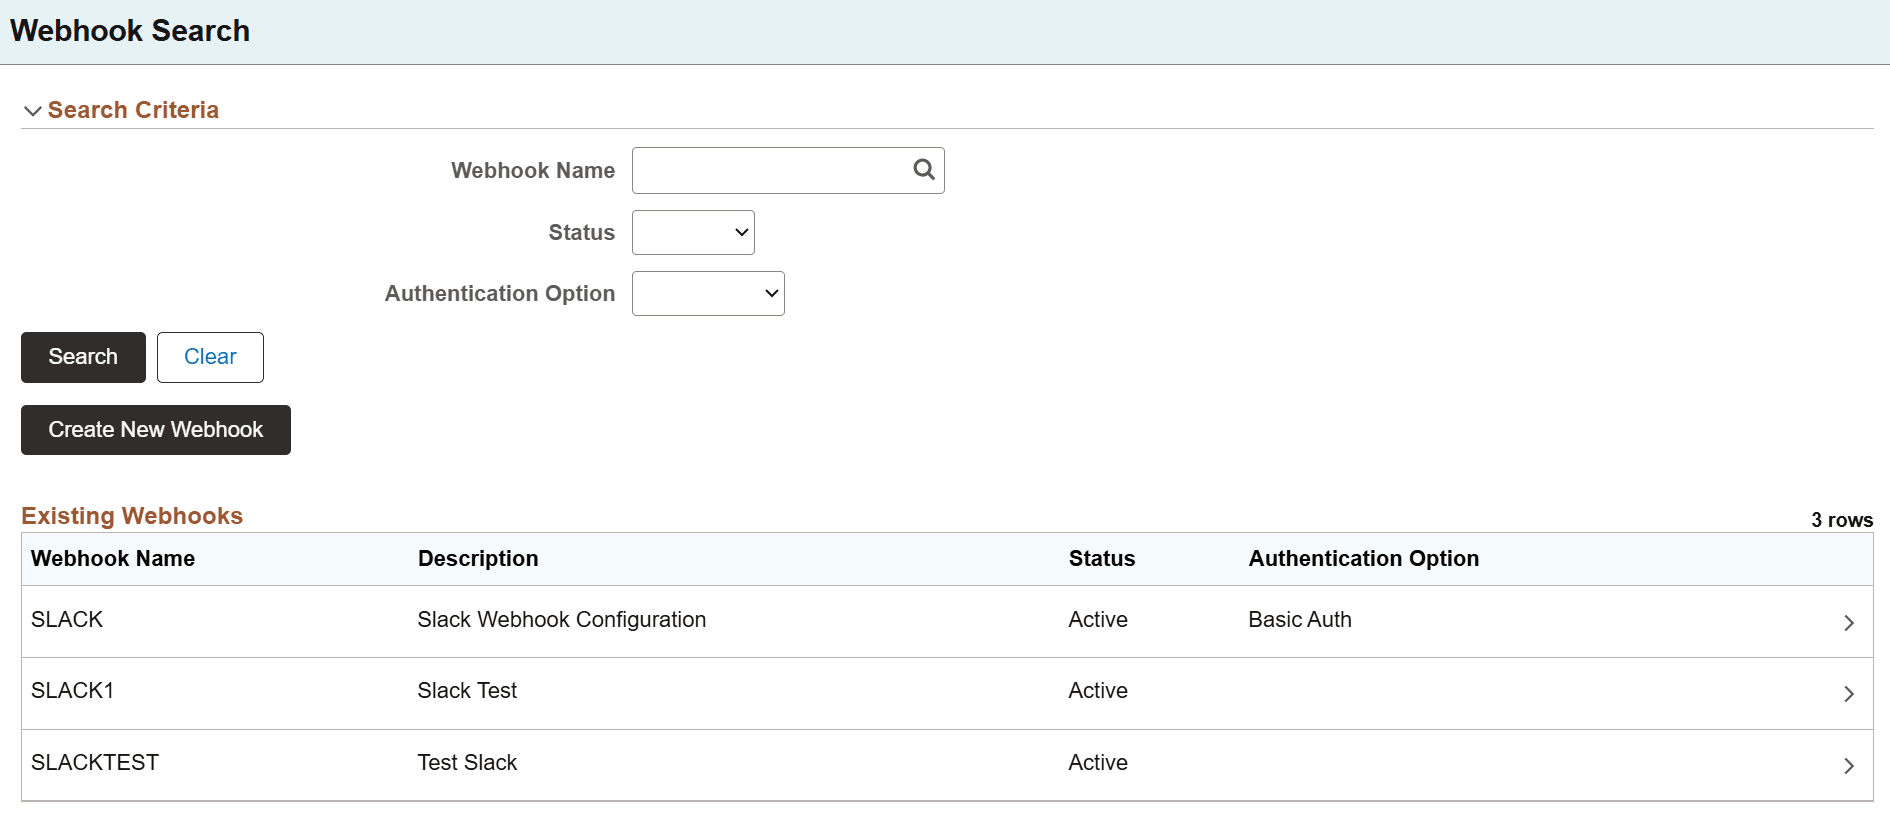Open the SLACK row details chevron

pyautogui.click(x=1848, y=622)
